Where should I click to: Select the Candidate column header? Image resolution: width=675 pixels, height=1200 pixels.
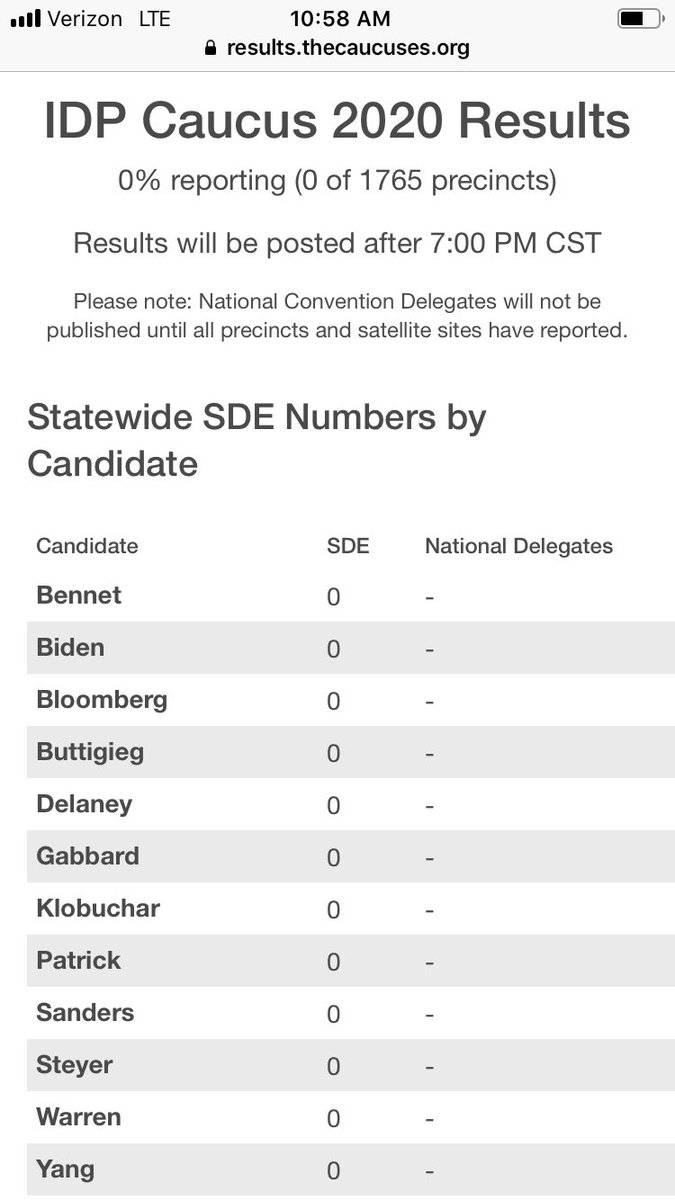87,546
